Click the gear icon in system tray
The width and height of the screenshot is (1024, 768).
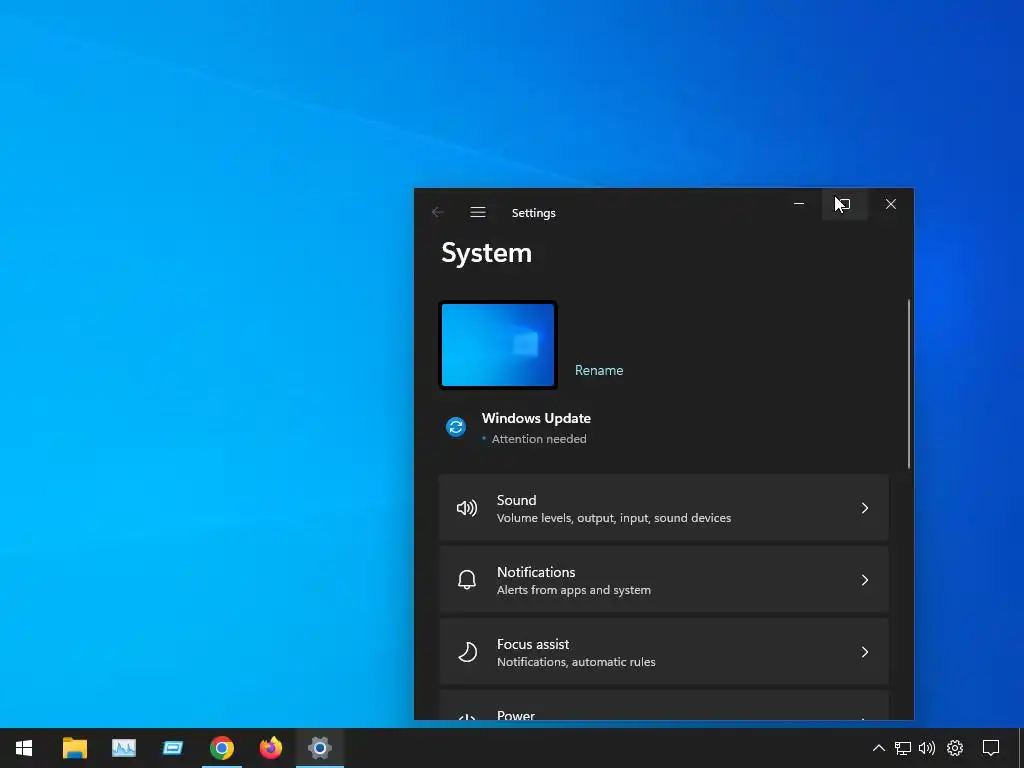pos(955,748)
